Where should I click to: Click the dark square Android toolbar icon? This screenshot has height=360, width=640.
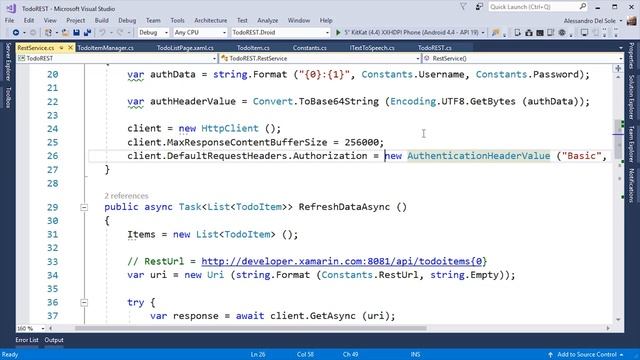tap(540, 32)
